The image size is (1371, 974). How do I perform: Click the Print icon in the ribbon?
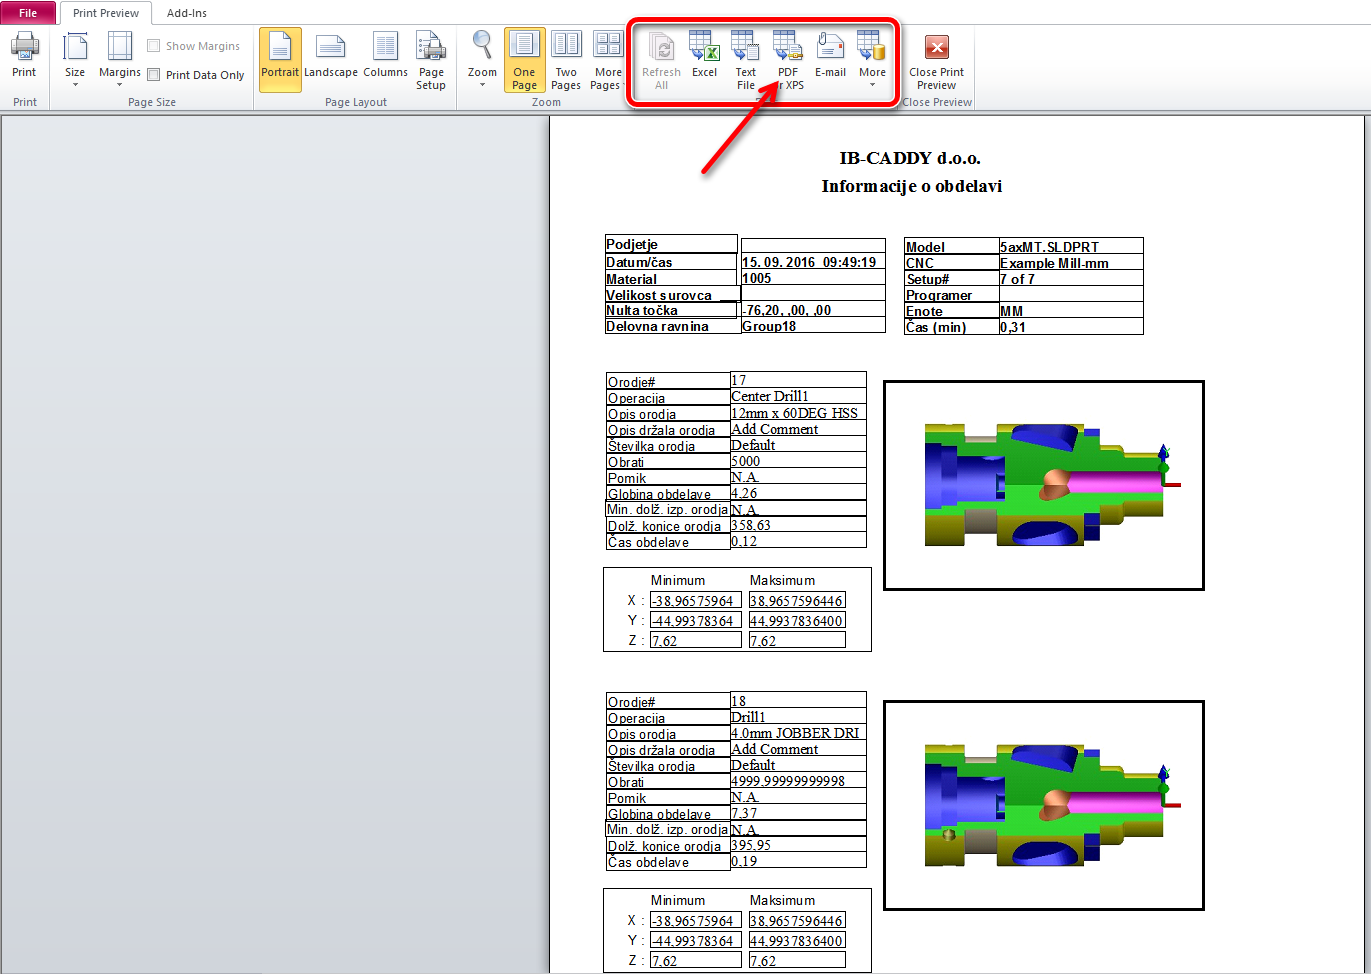click(24, 56)
